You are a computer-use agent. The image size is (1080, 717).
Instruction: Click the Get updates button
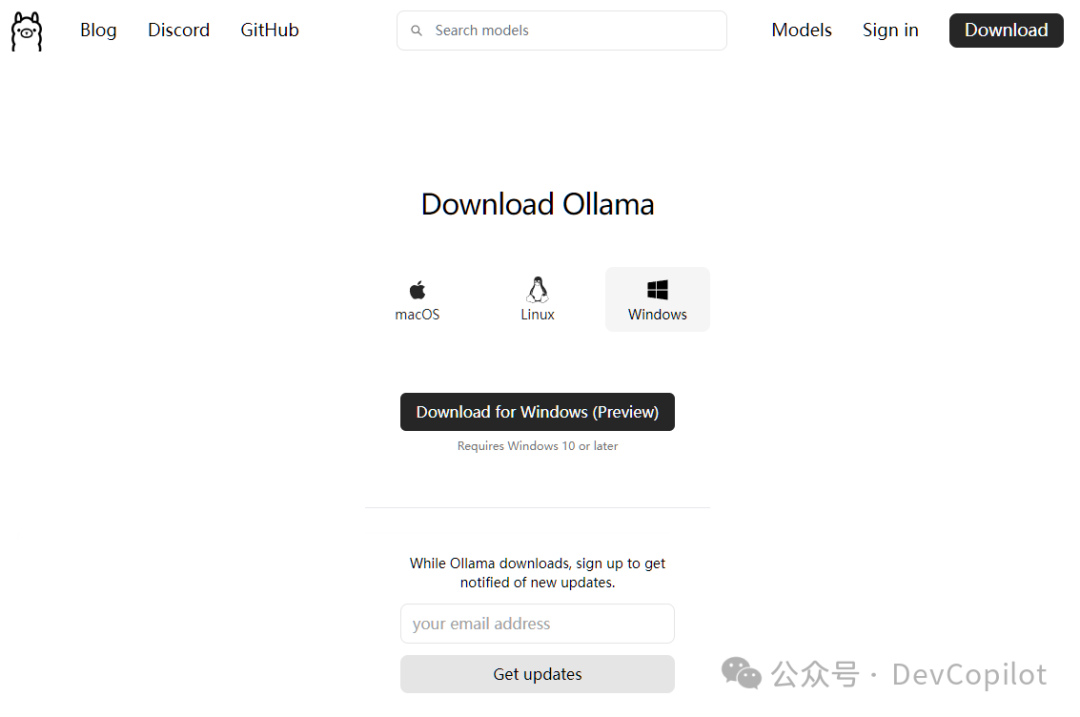(x=537, y=674)
